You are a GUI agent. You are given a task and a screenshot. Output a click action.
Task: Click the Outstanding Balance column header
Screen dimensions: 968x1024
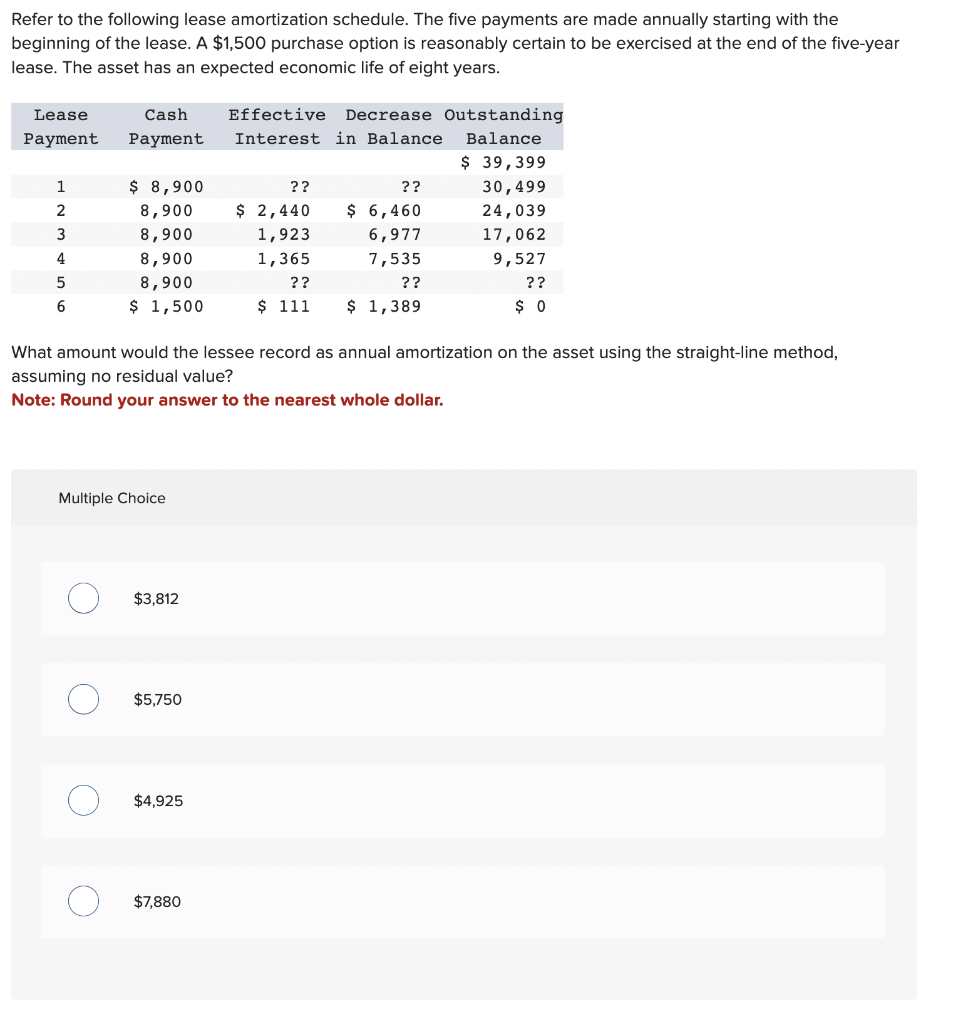503,126
